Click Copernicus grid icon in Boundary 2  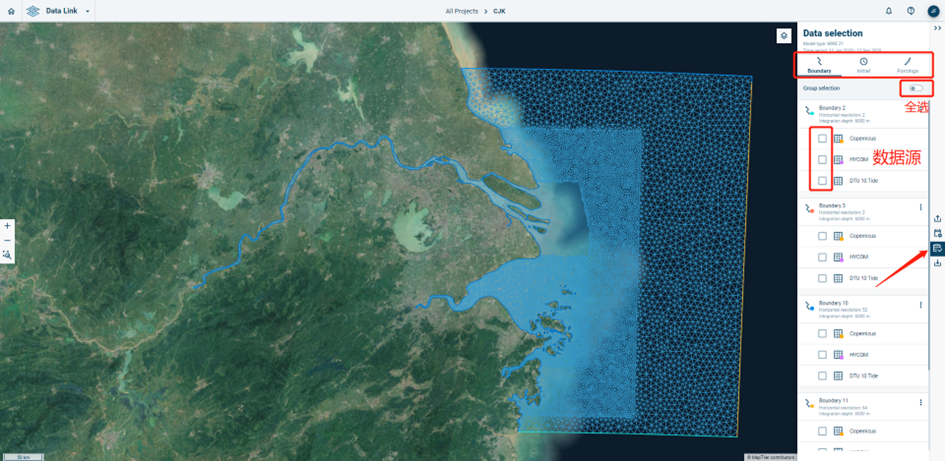click(x=838, y=139)
